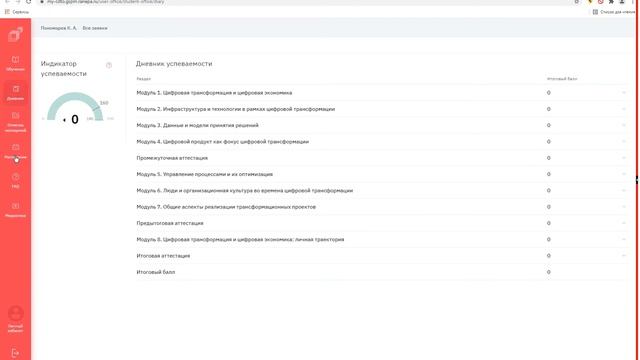
Task: Click the Пономарев К. А. breadcrumb
Action: [x=58, y=28]
